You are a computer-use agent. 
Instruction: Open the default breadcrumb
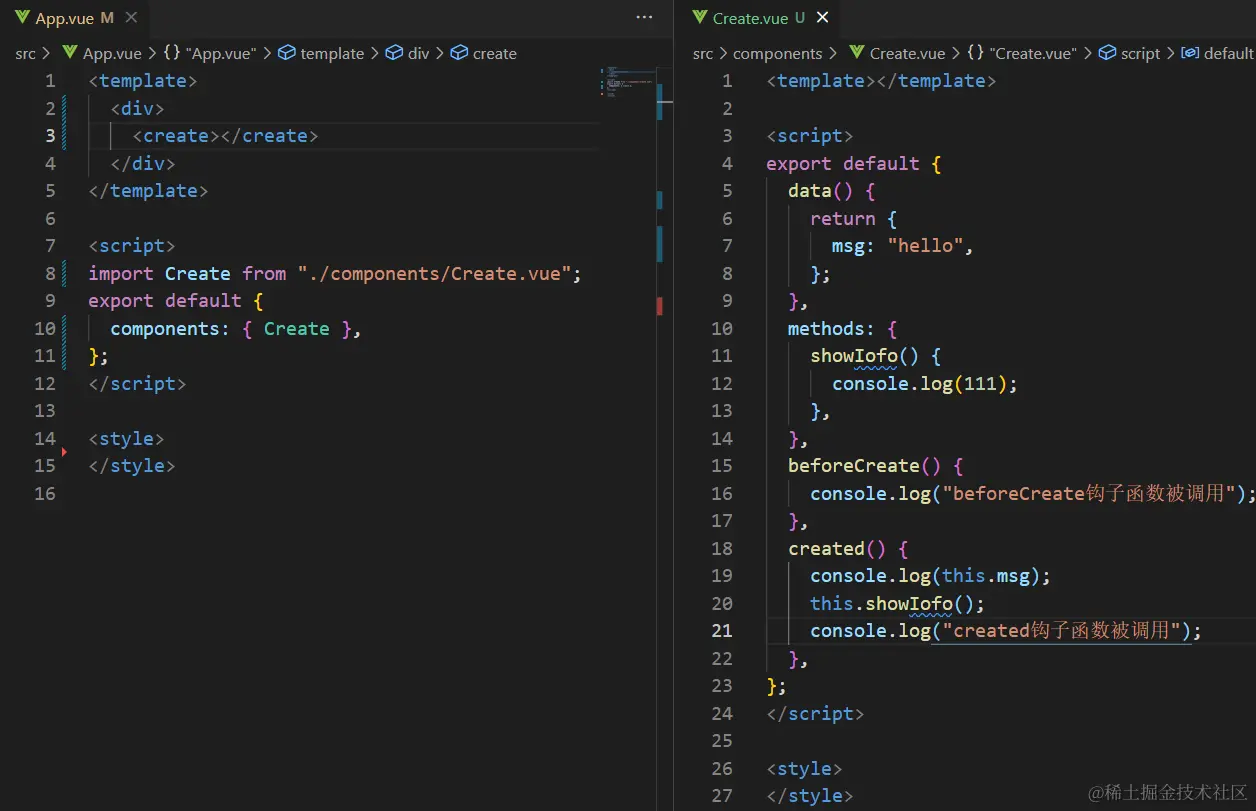tap(1228, 53)
